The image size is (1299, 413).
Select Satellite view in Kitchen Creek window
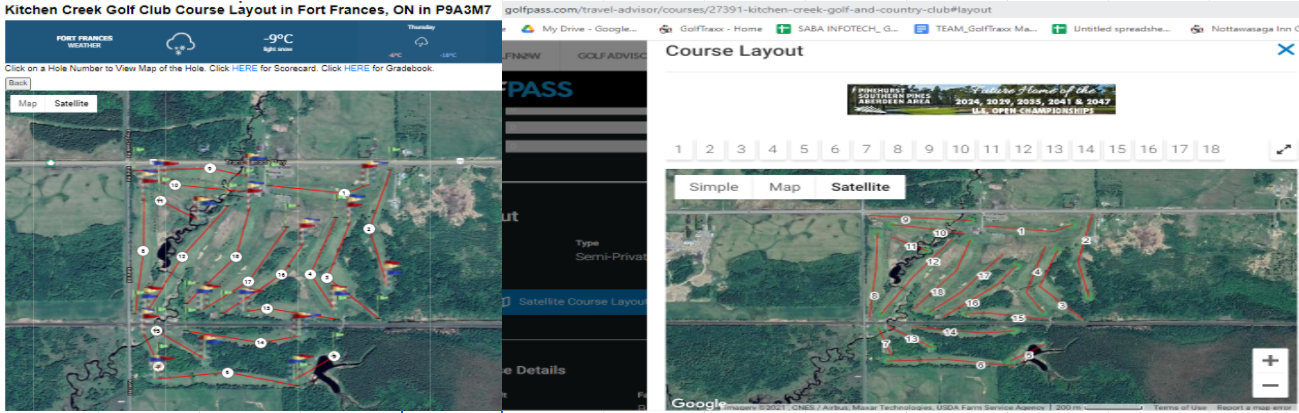(71, 103)
